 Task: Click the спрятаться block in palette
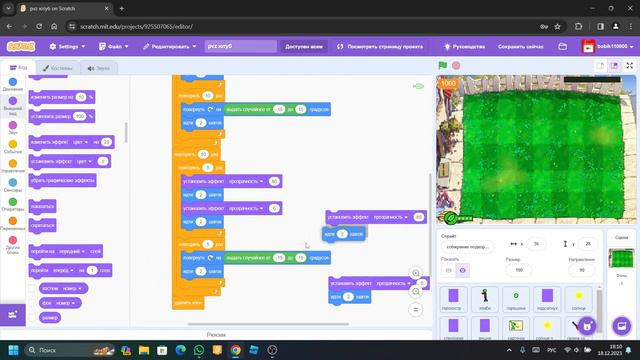(x=42, y=225)
